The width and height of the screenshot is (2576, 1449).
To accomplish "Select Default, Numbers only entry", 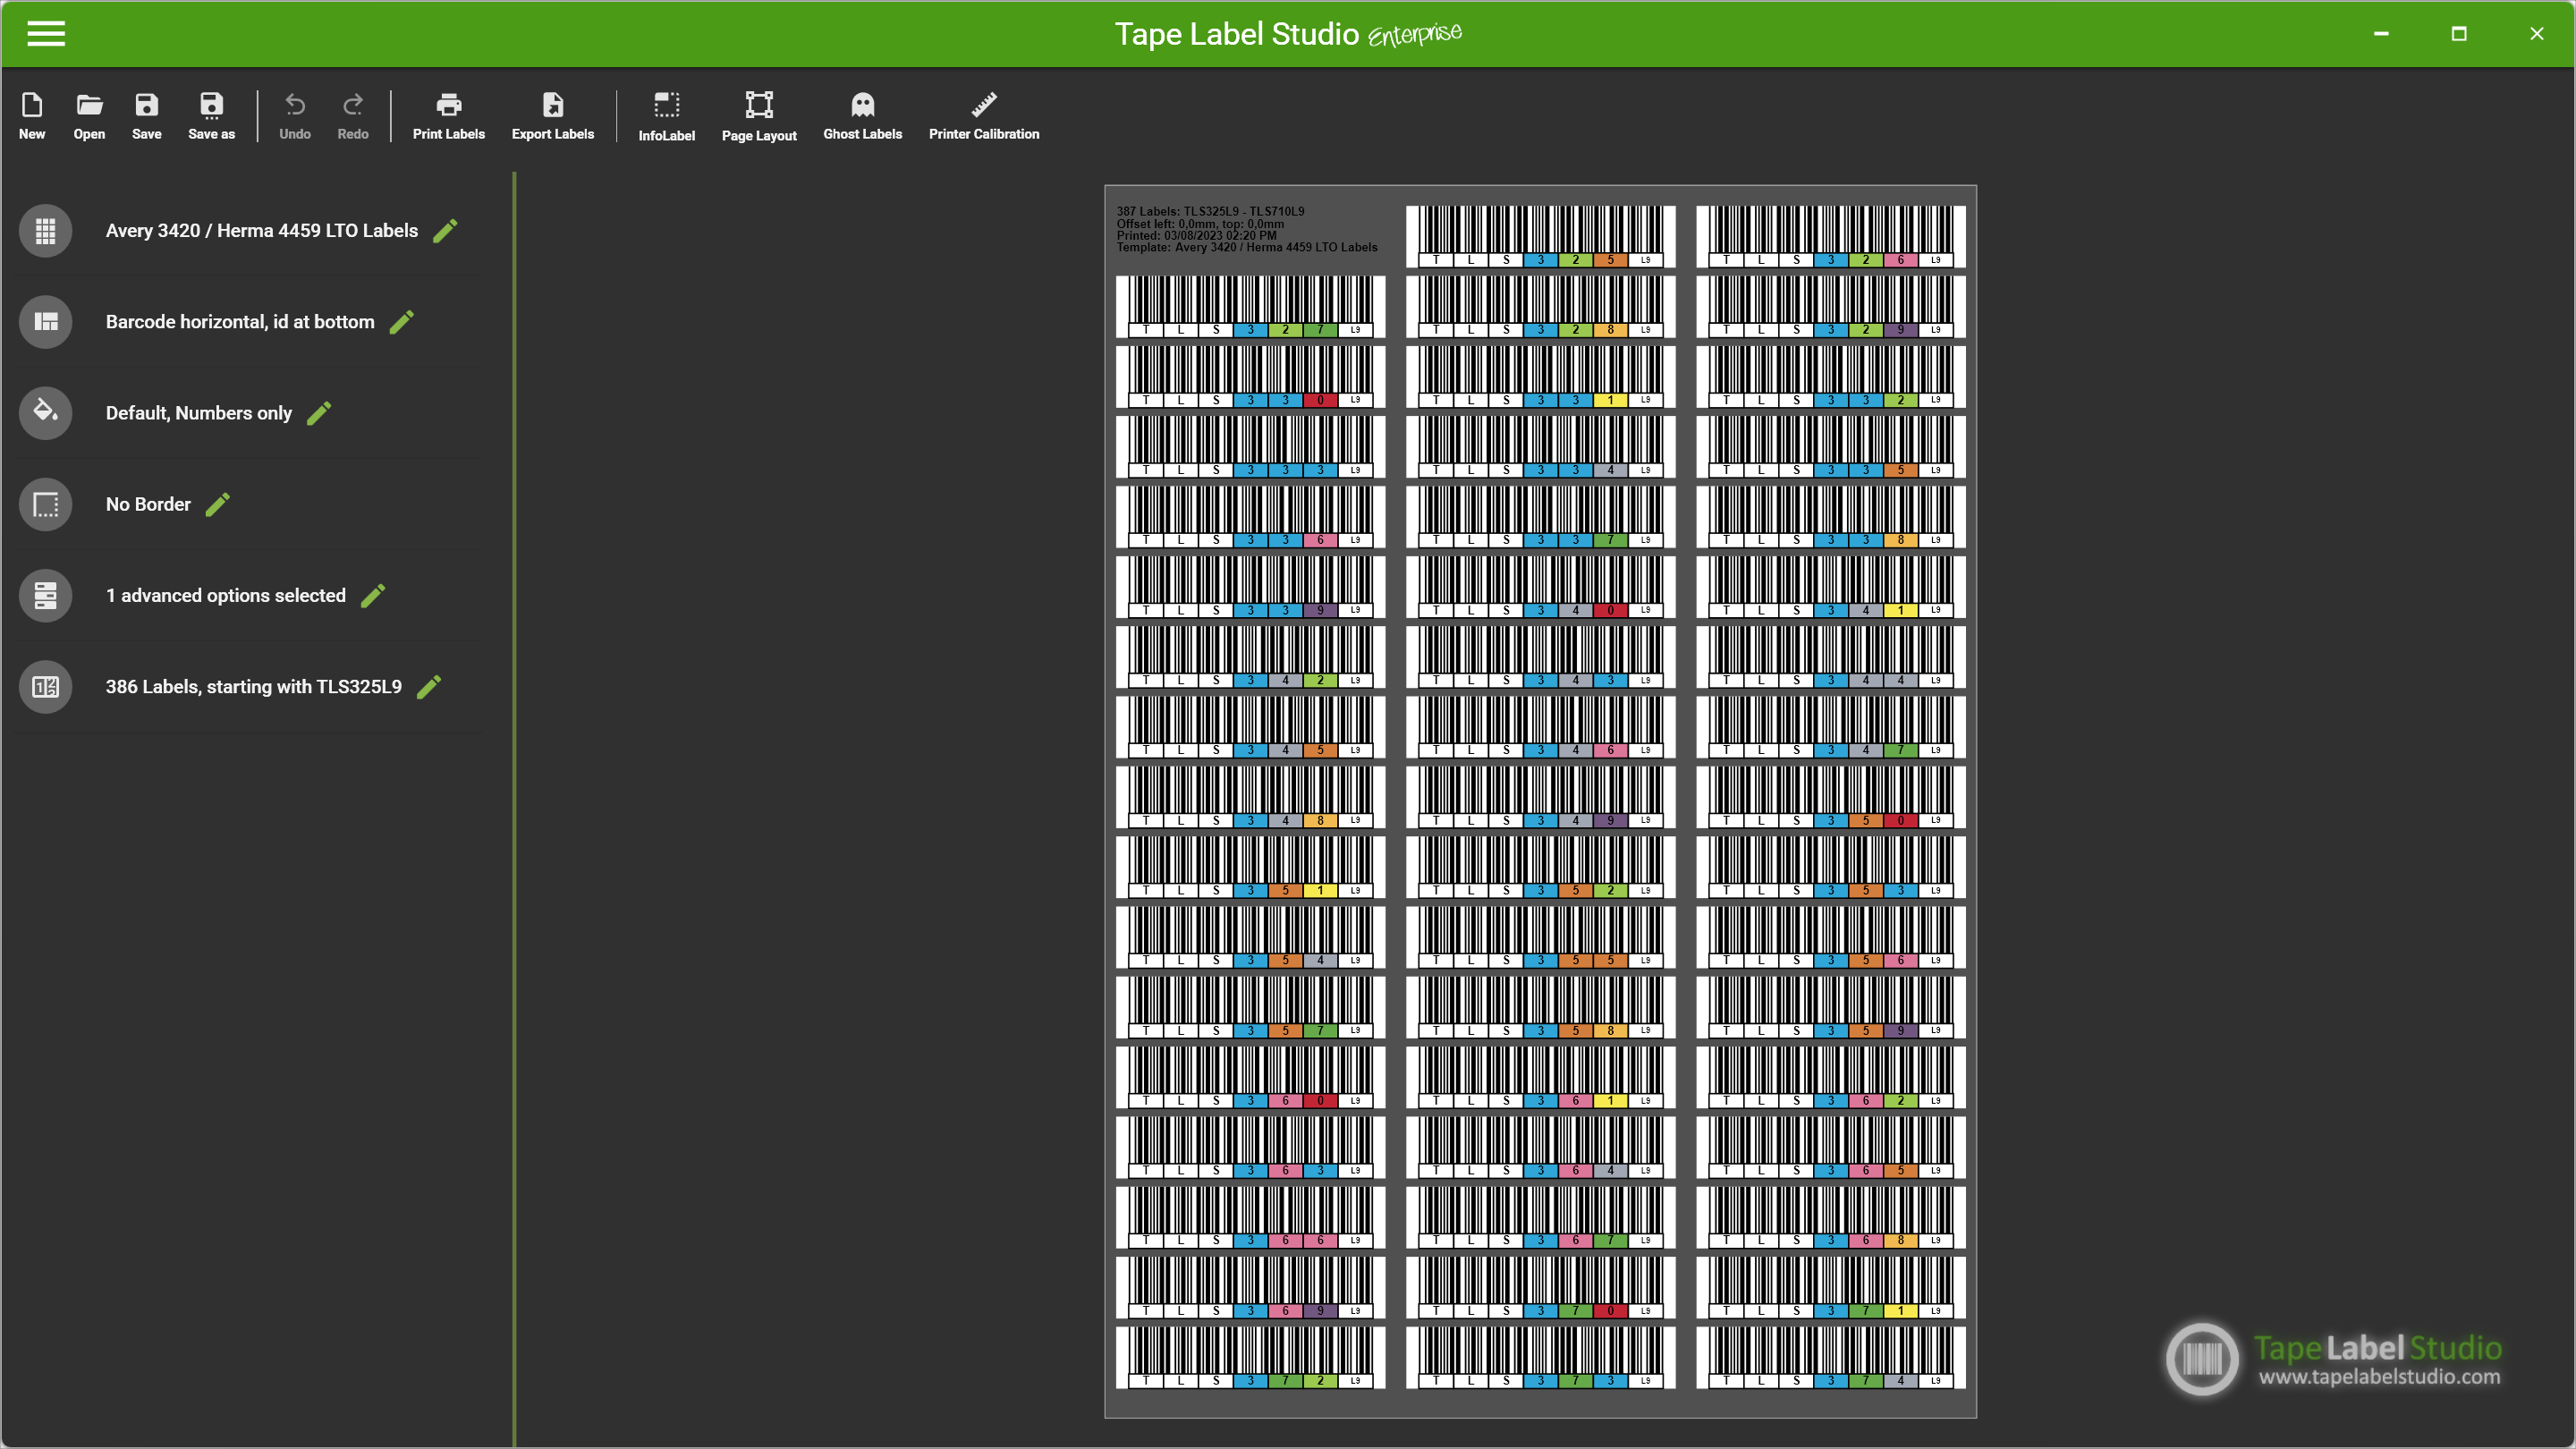I will (199, 413).
